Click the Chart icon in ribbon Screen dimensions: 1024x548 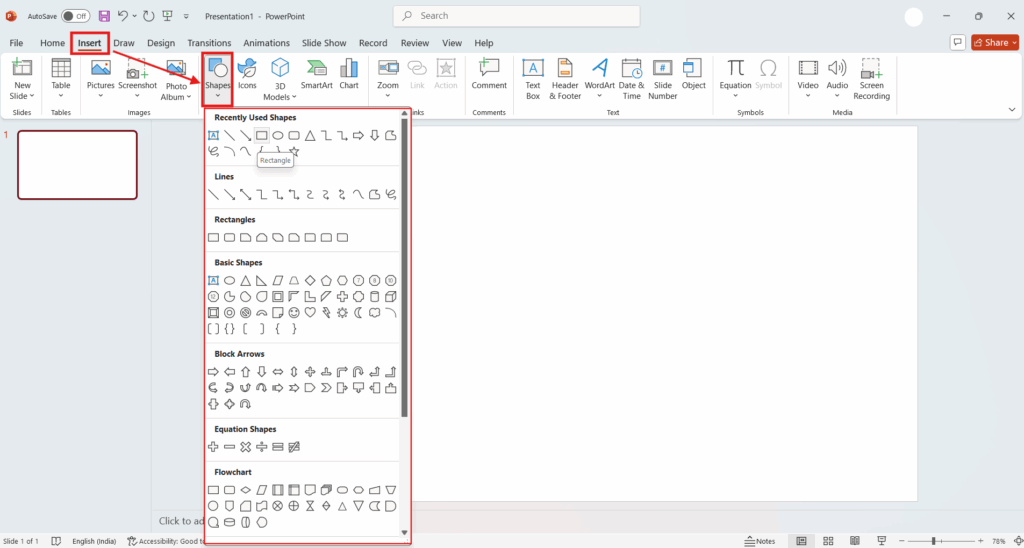[x=349, y=74]
